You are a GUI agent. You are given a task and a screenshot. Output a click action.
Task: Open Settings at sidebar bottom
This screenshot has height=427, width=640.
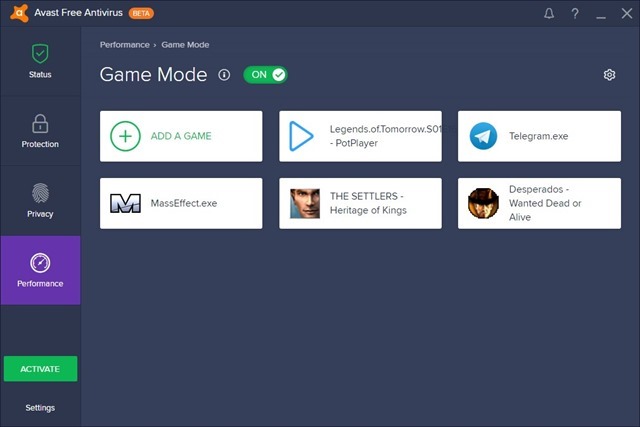(40, 408)
